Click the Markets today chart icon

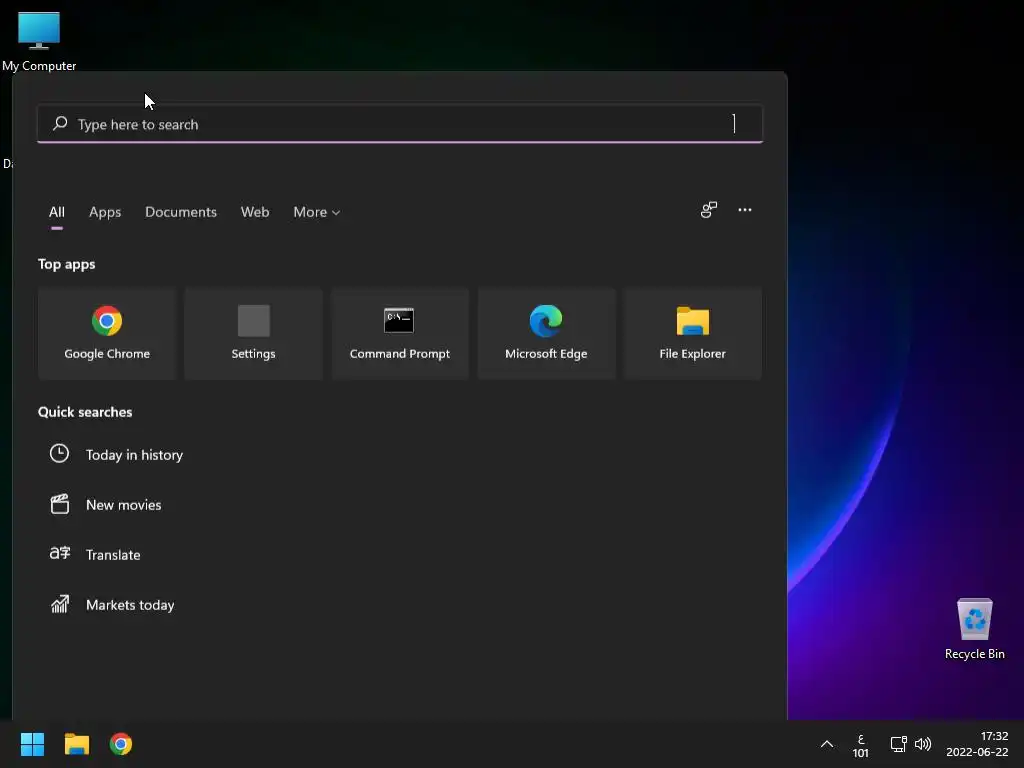[59, 604]
